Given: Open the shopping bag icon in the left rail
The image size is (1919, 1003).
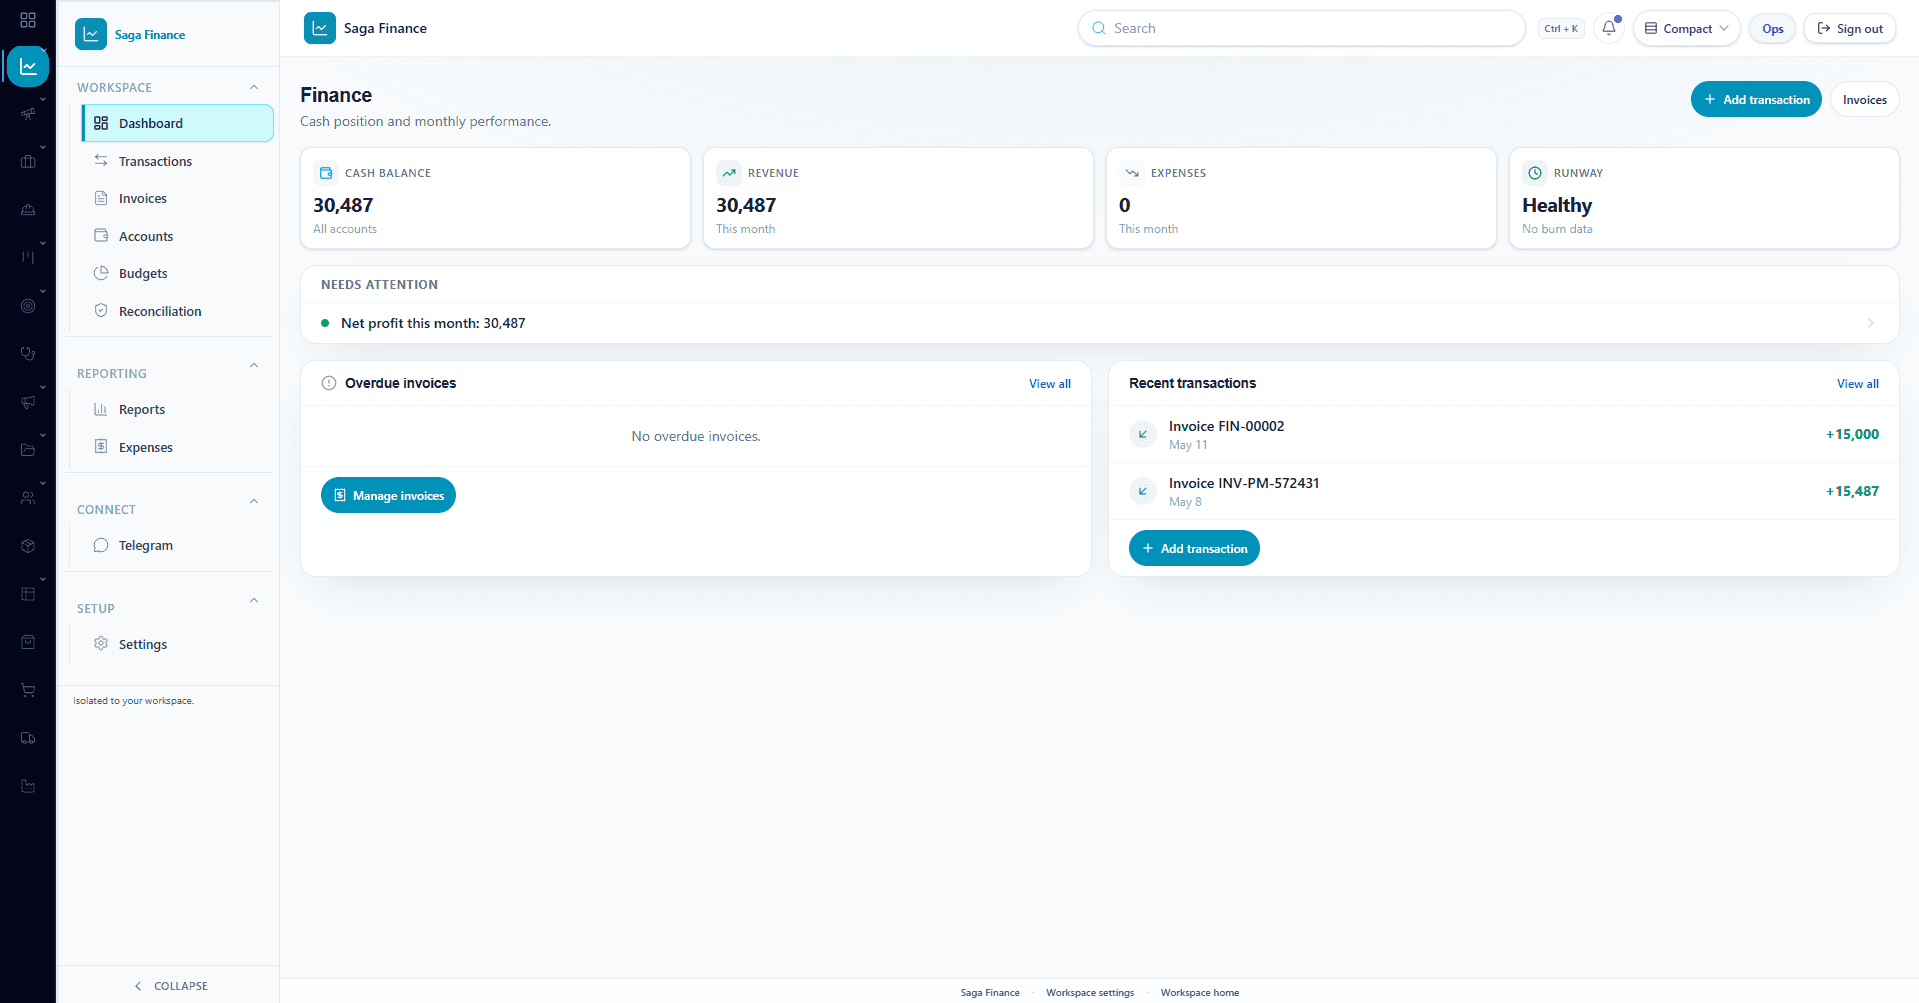Looking at the screenshot, I should (28, 642).
